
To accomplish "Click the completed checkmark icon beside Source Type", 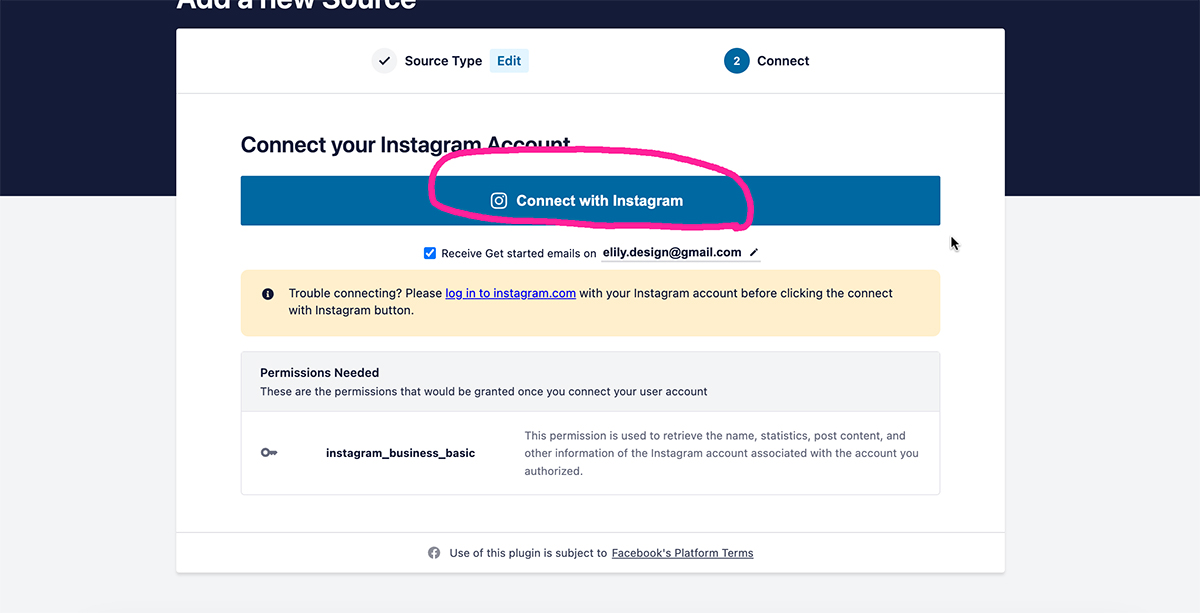I will [x=384, y=61].
